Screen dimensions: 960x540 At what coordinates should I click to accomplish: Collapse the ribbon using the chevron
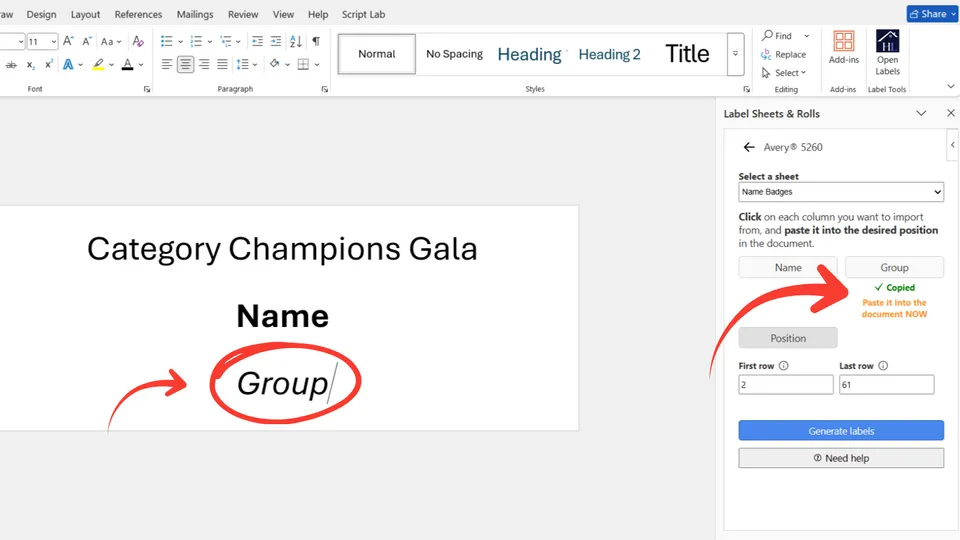[x=950, y=86]
